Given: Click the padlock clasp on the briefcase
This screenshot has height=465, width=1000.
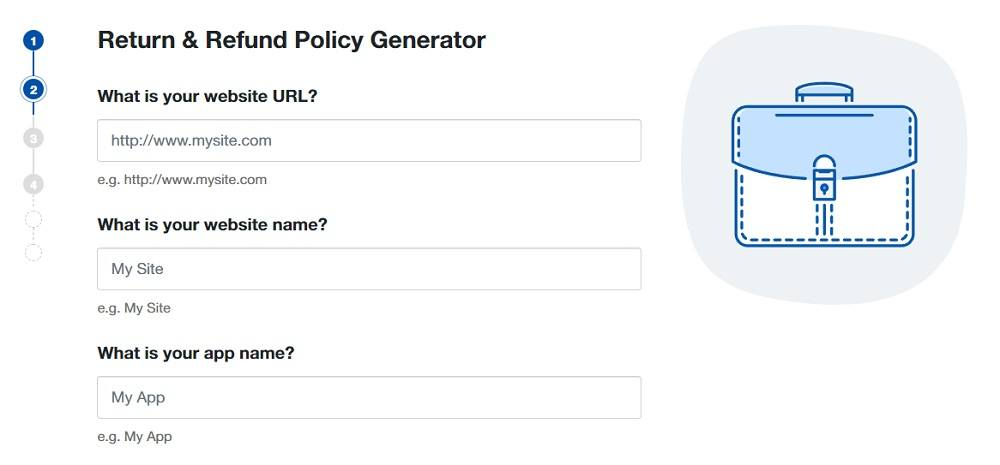Looking at the screenshot, I should [824, 180].
